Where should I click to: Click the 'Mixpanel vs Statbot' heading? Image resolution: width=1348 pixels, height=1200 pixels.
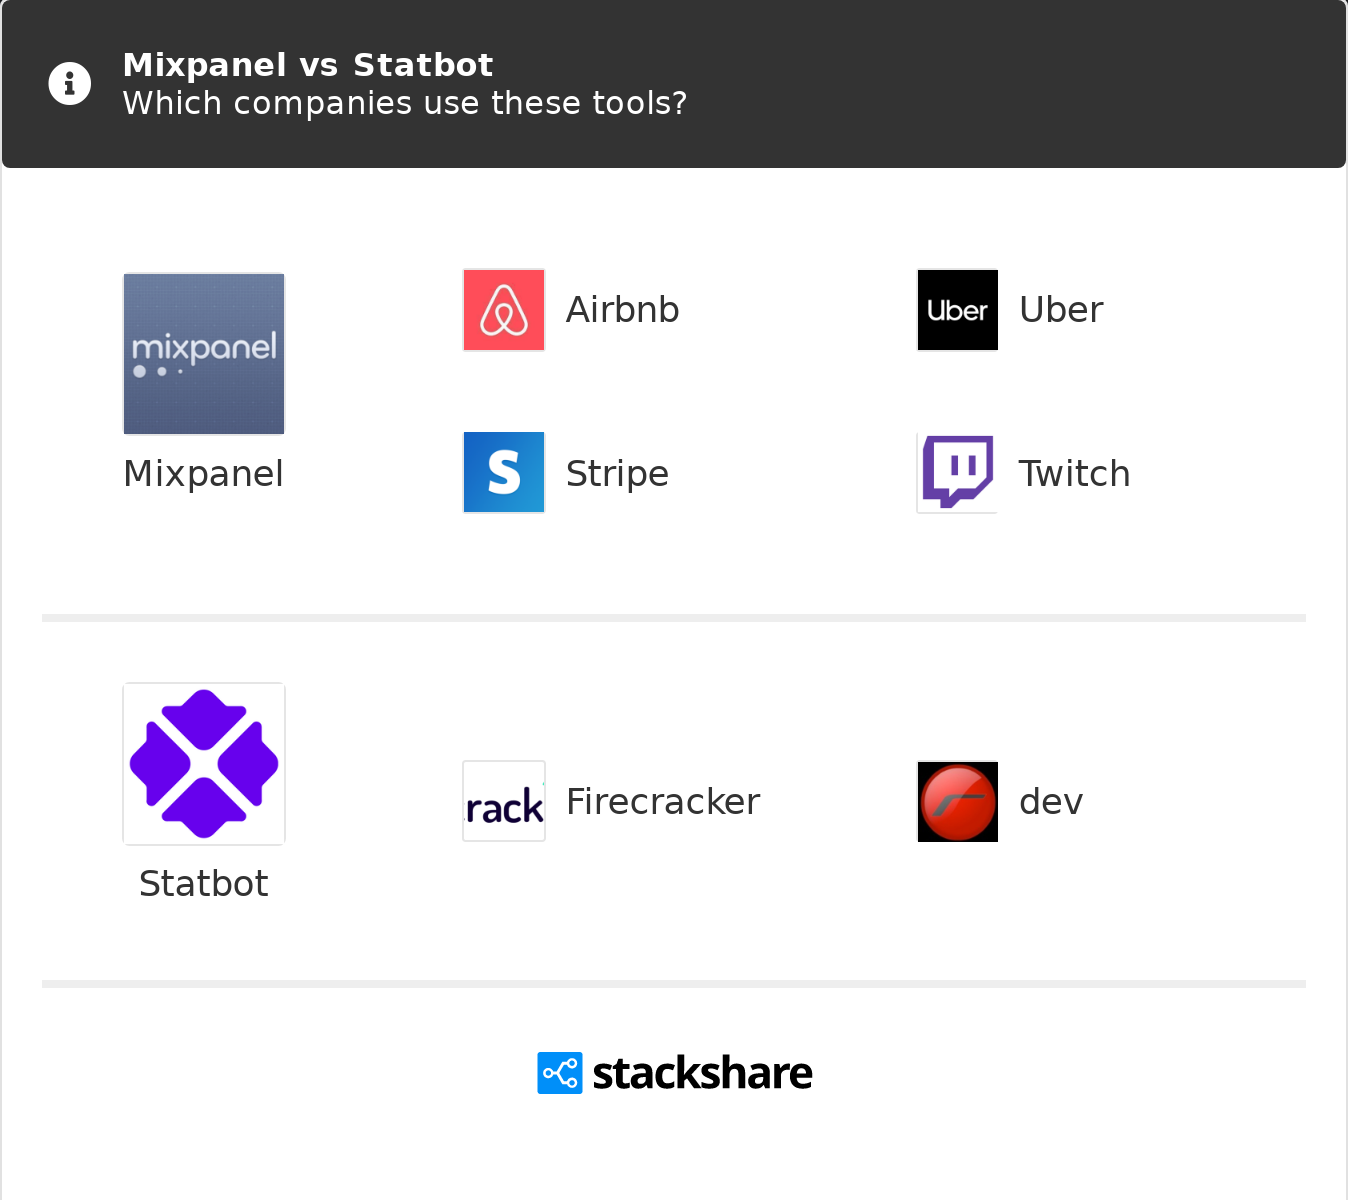point(308,65)
